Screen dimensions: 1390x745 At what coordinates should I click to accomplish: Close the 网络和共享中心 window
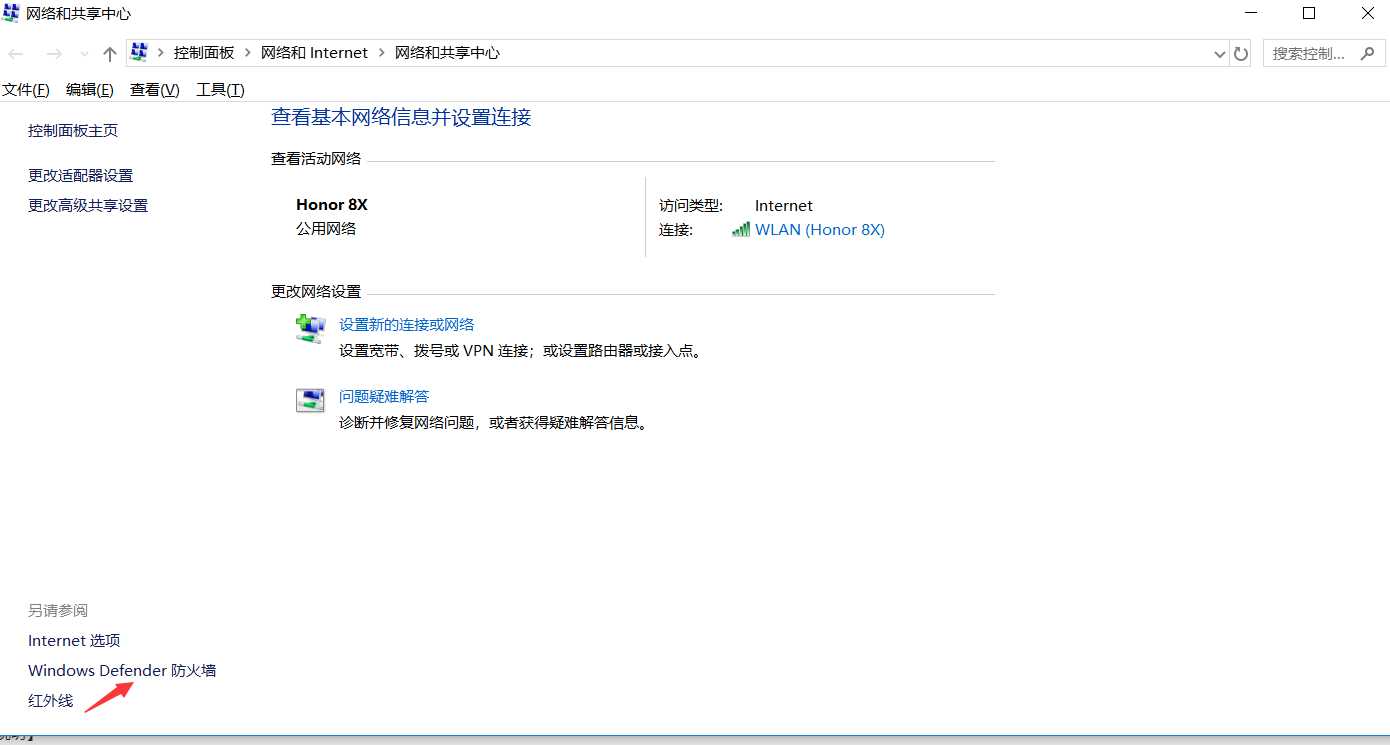click(1367, 13)
